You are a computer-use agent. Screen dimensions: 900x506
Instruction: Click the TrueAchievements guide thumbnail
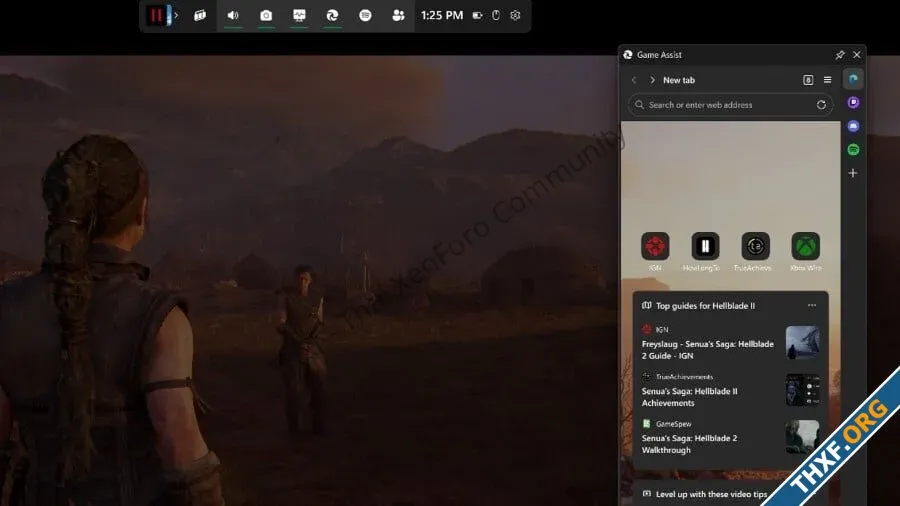802,390
